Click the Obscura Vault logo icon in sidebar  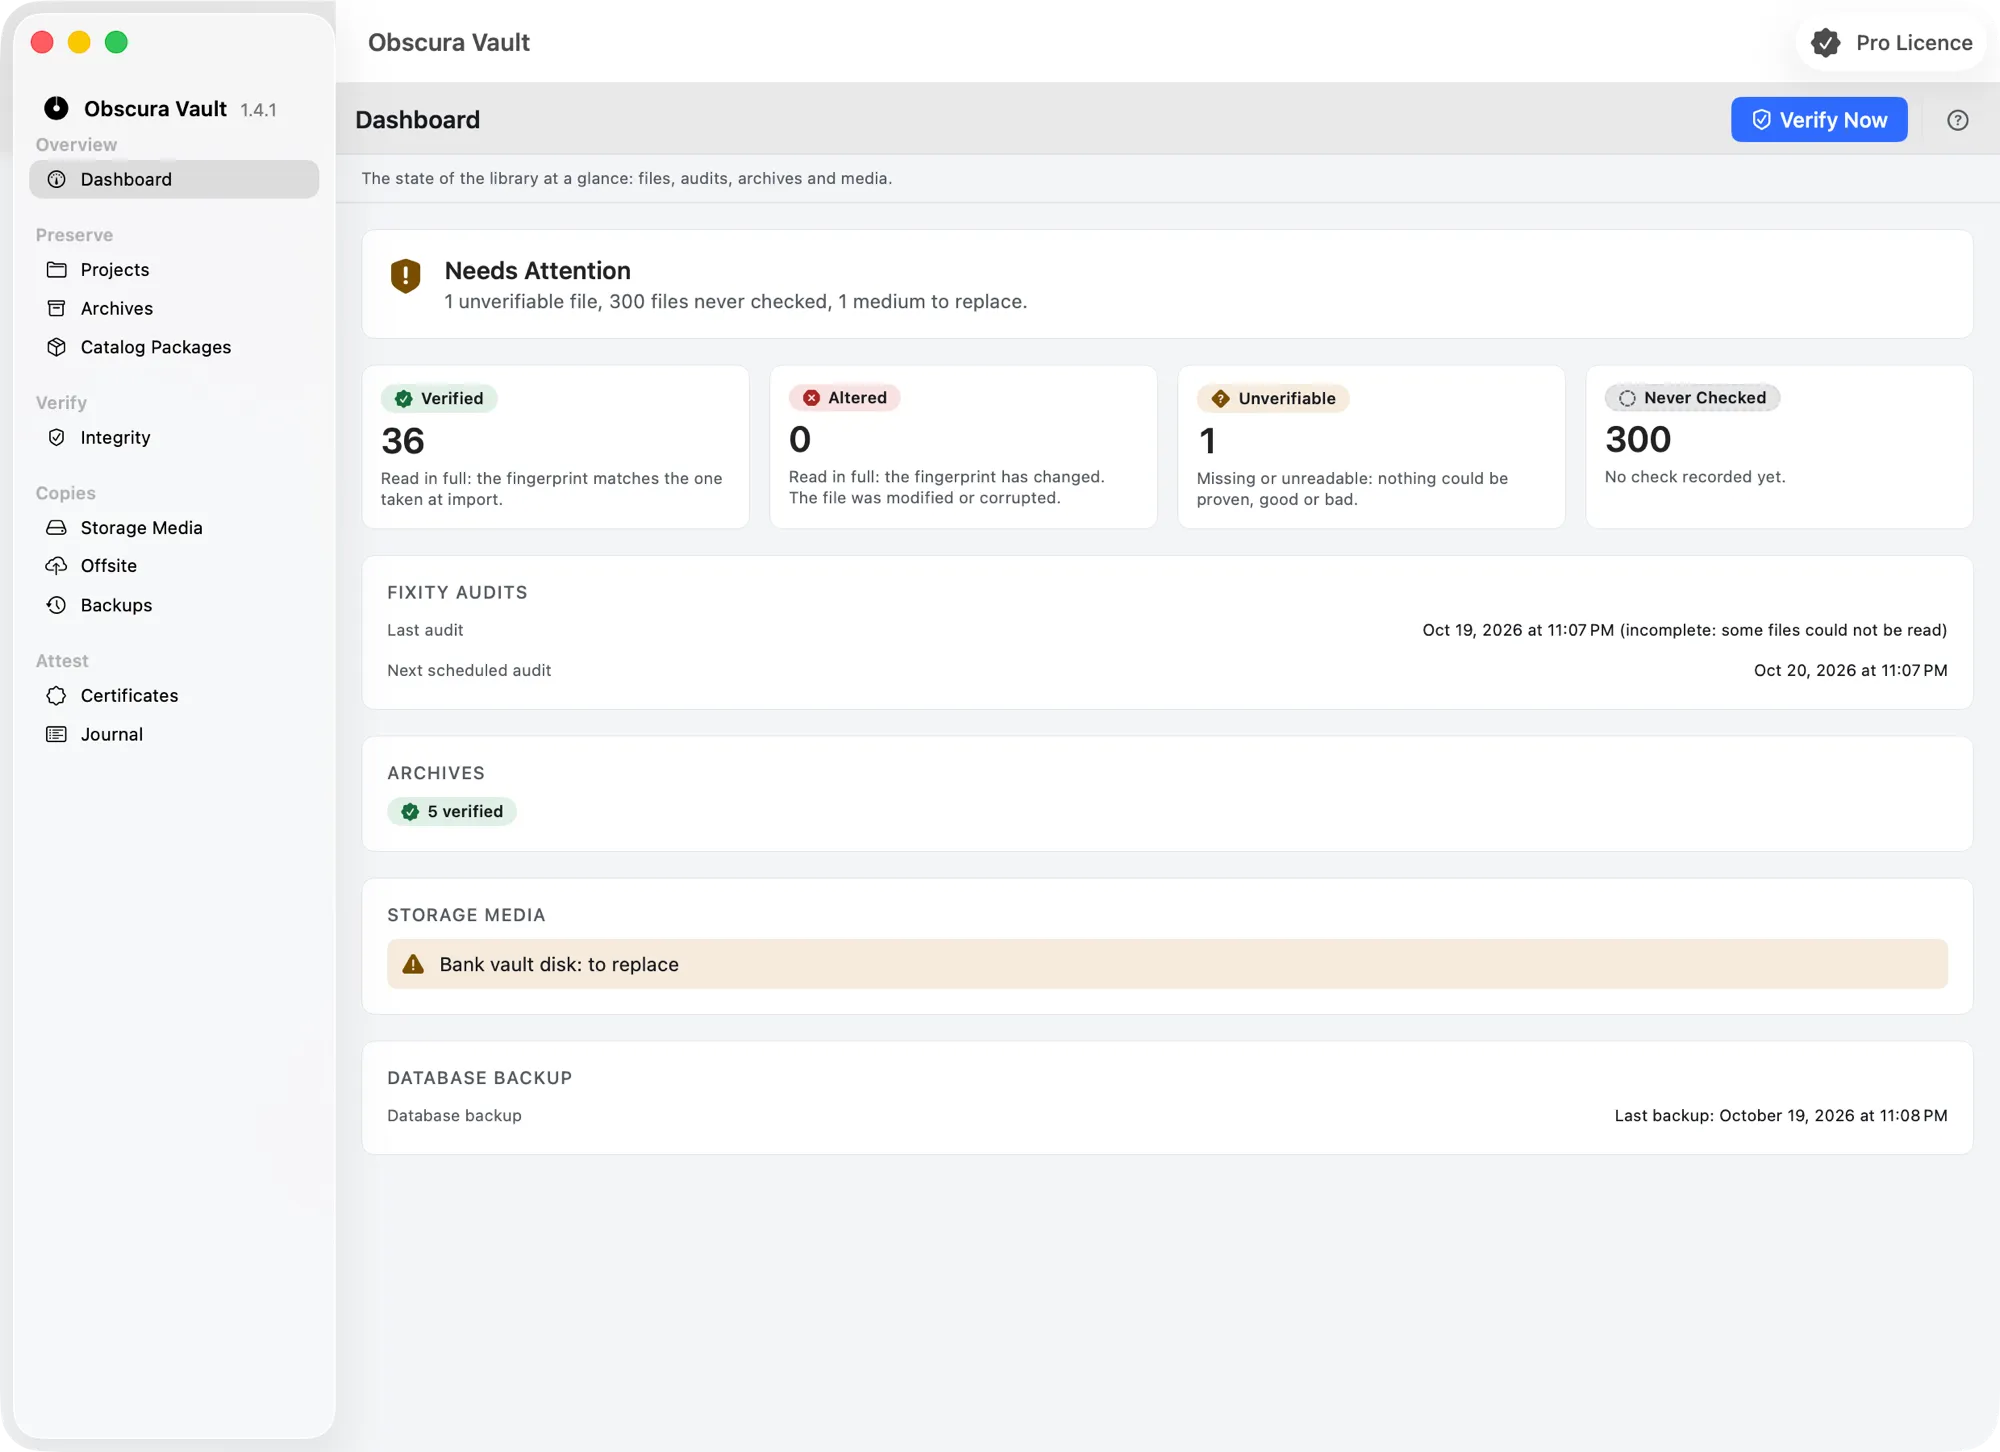pos(56,108)
